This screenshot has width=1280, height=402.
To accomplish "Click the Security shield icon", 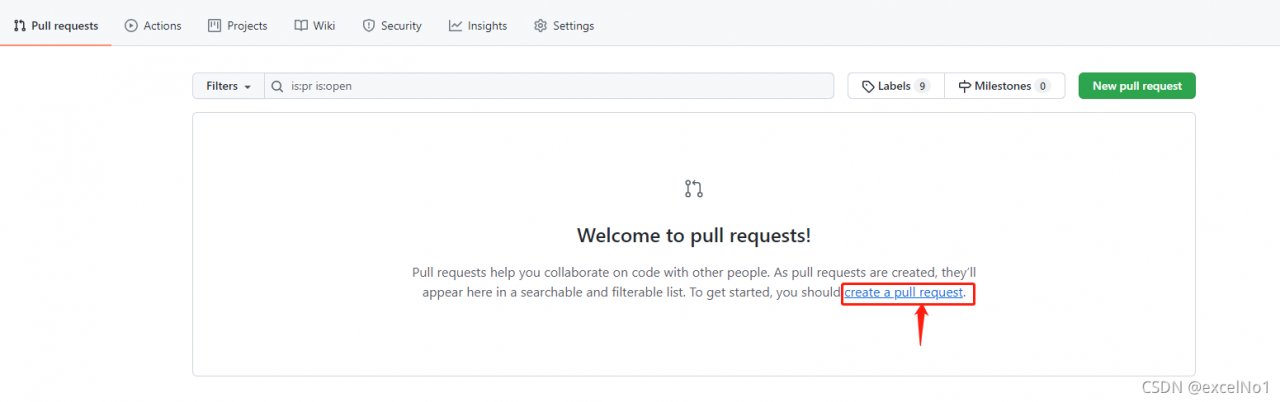I will tap(368, 26).
